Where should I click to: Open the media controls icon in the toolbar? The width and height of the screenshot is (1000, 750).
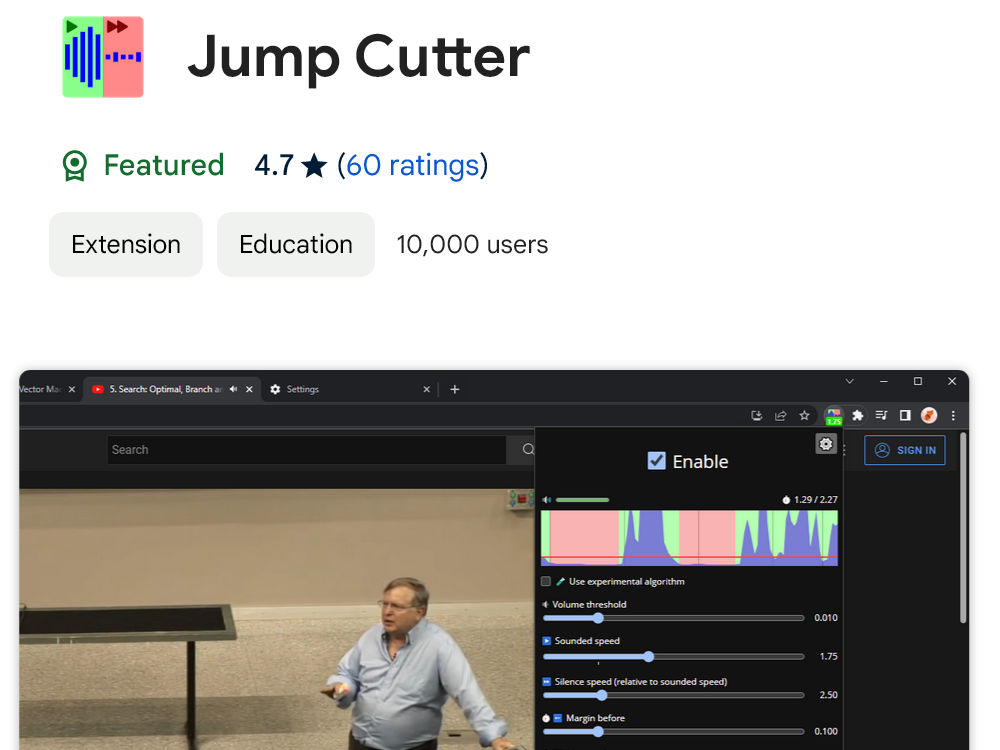click(881, 415)
